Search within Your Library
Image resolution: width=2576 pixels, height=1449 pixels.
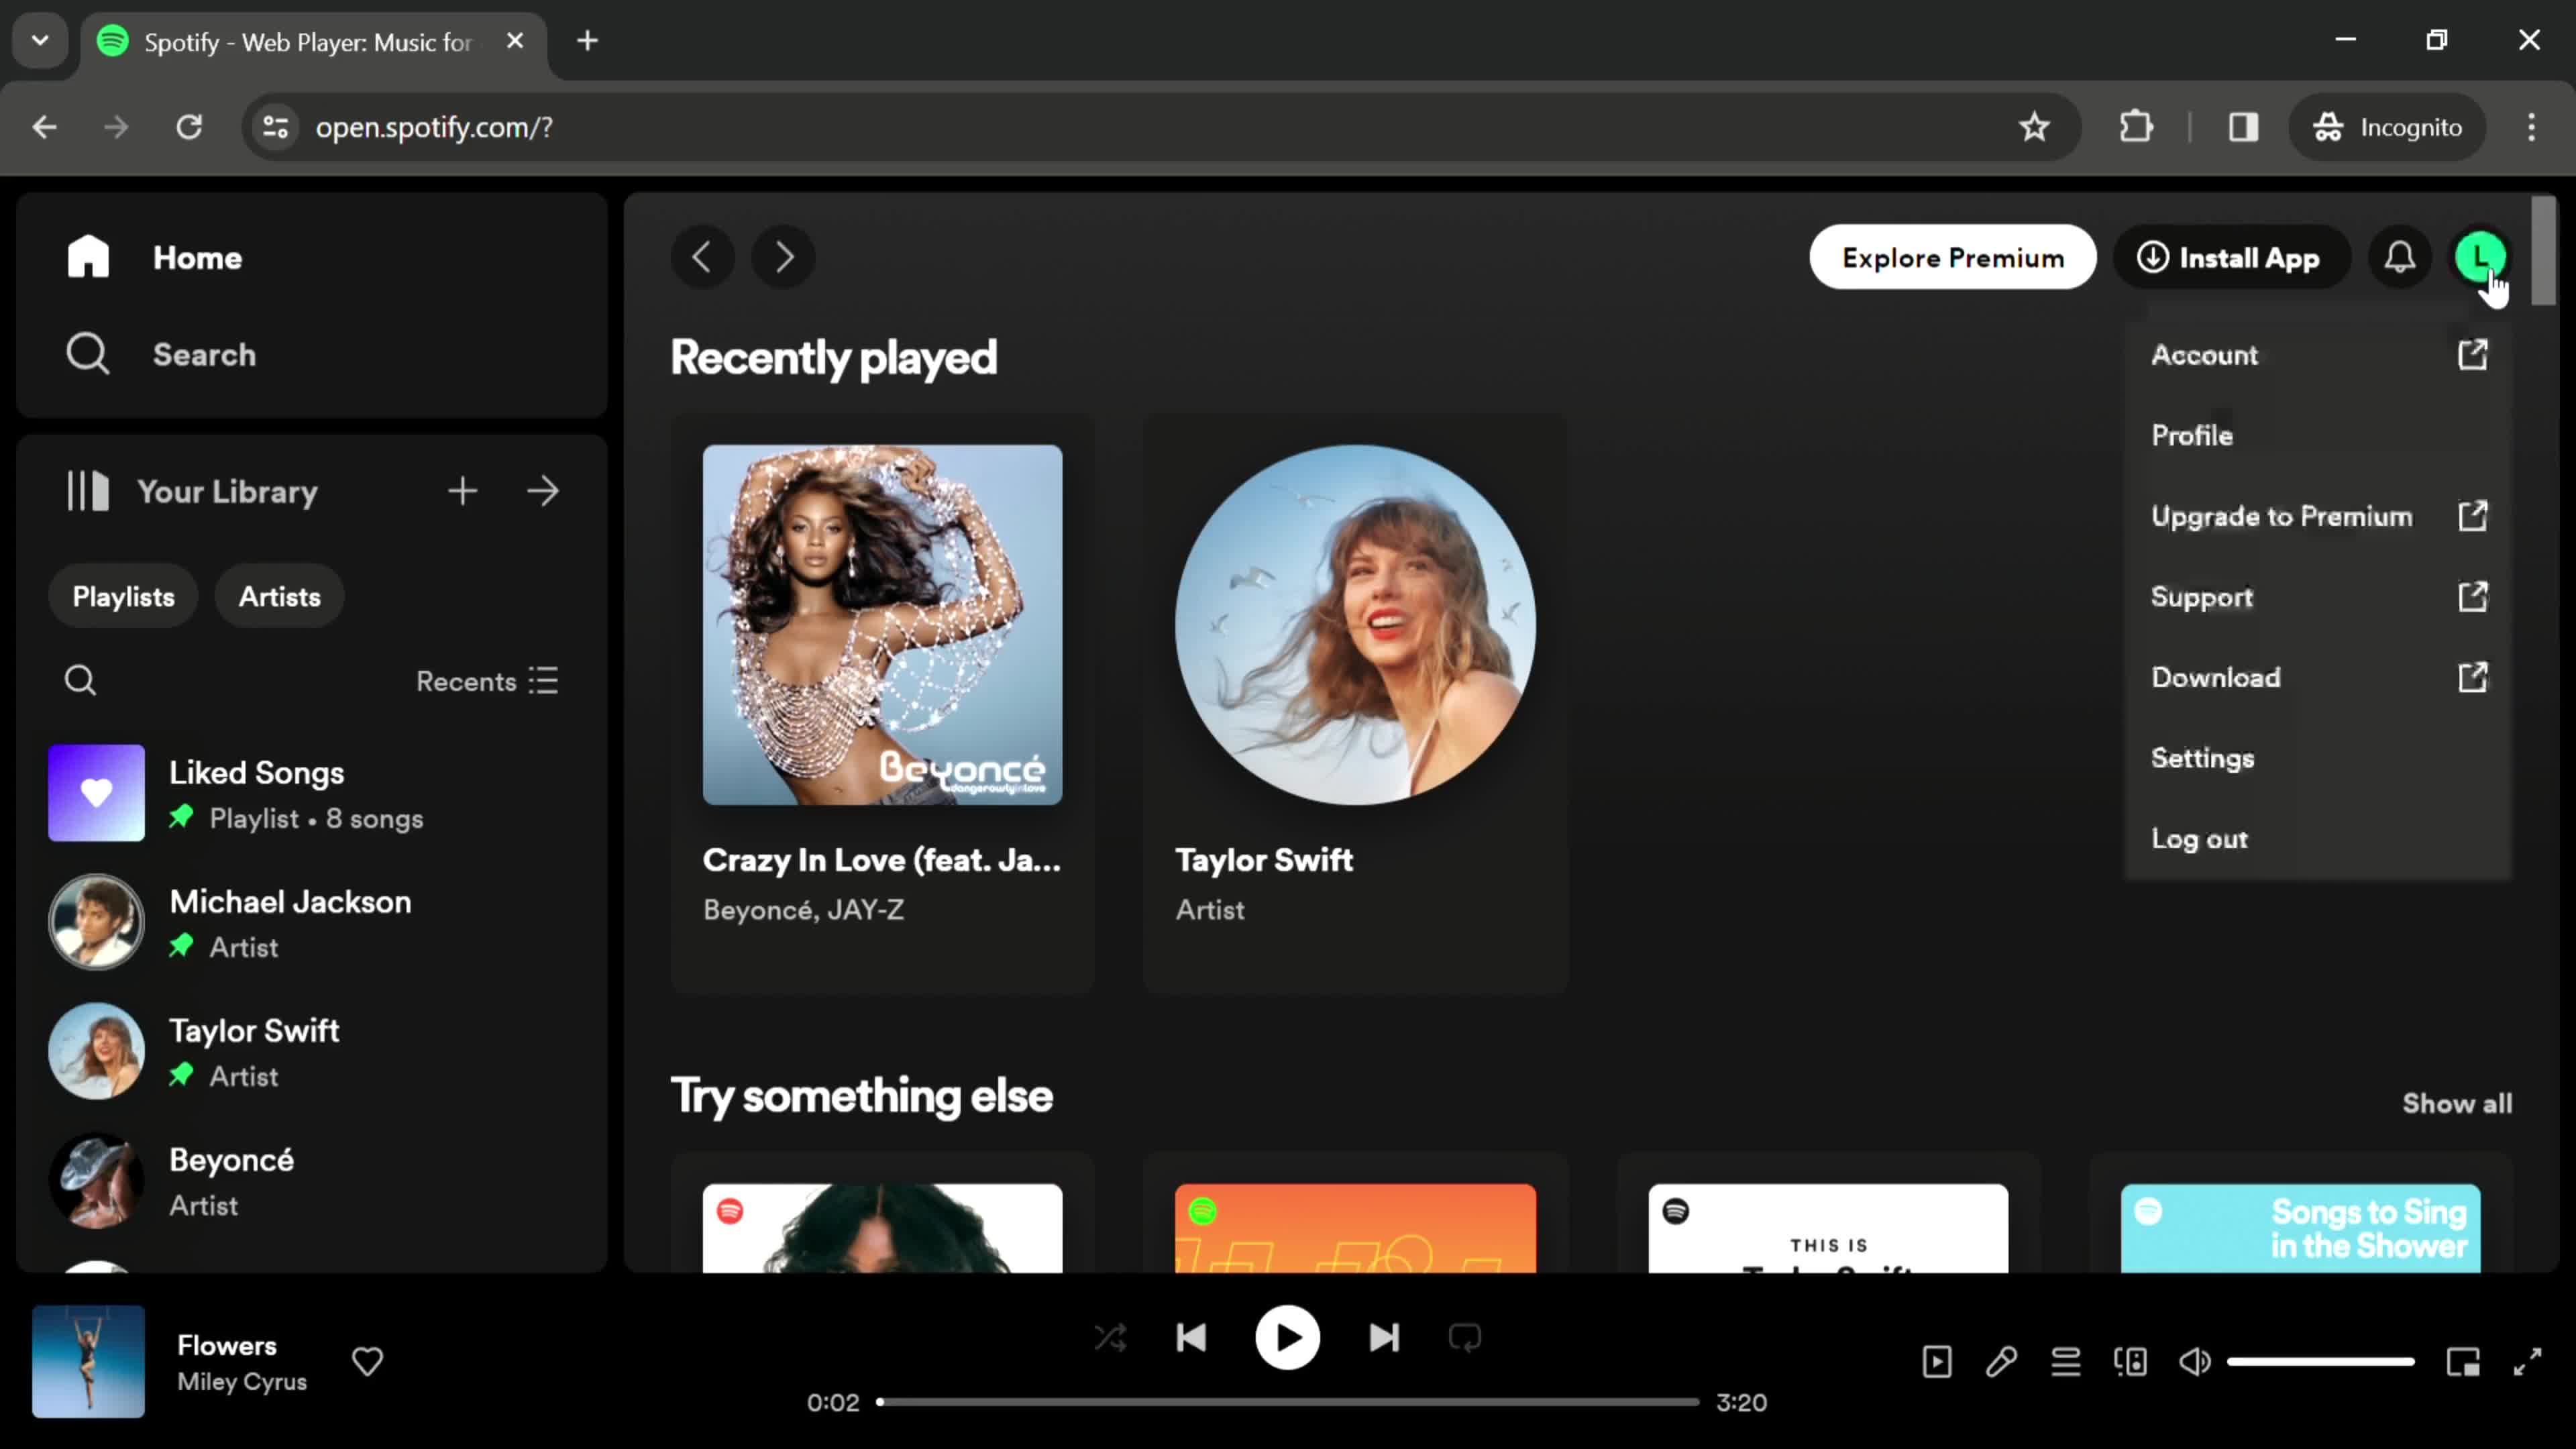click(80, 681)
